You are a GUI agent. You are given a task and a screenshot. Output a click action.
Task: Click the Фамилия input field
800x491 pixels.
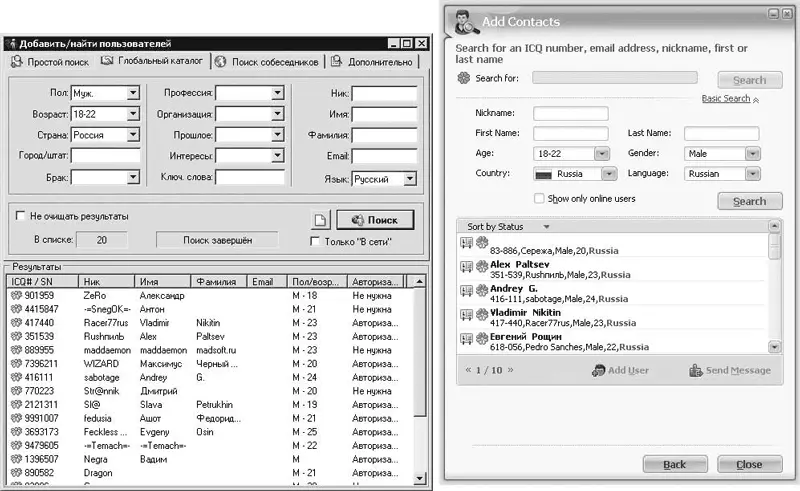(384, 135)
